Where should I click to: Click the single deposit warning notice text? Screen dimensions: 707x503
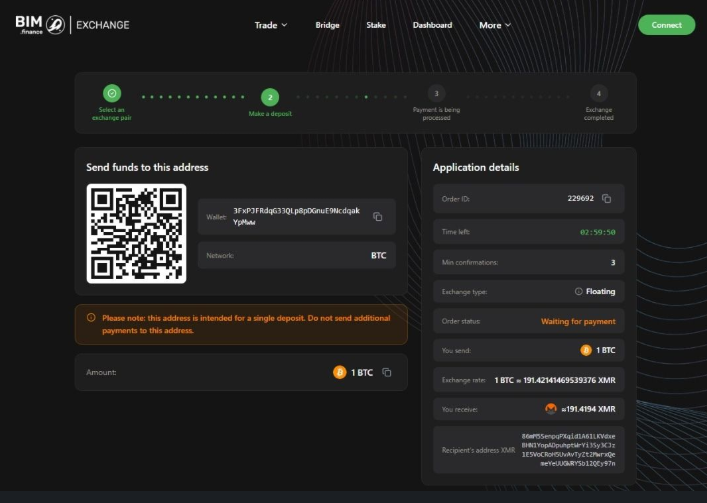(x=246, y=324)
